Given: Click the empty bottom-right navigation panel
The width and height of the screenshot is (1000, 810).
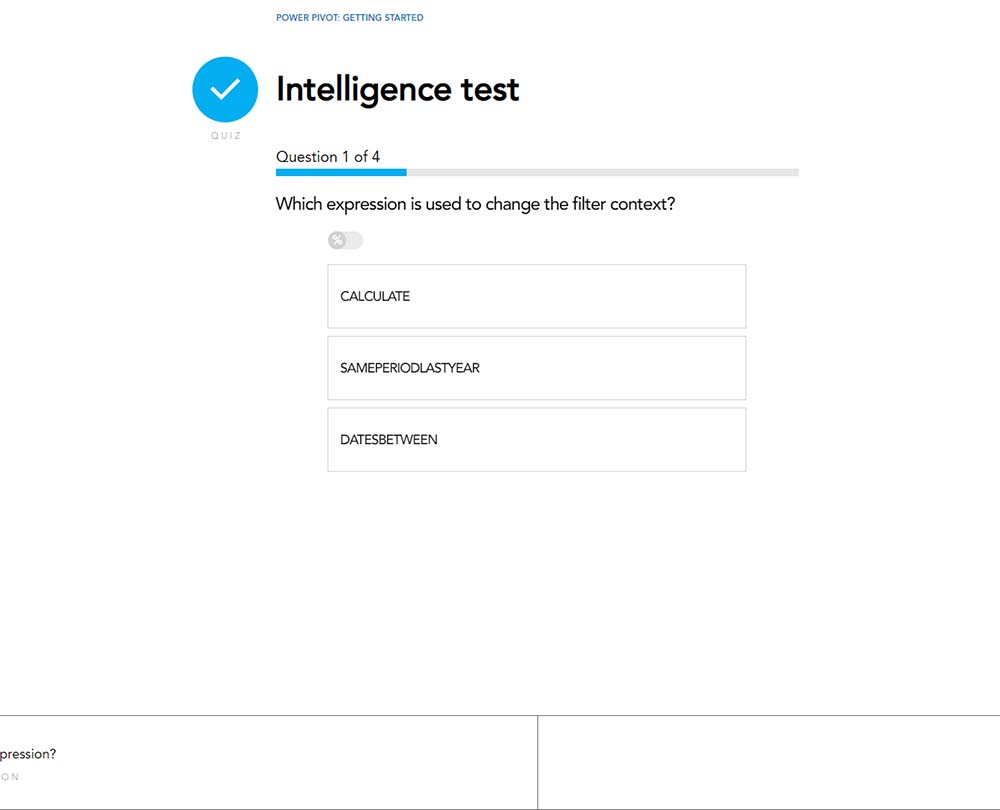Looking at the screenshot, I should click(x=768, y=762).
